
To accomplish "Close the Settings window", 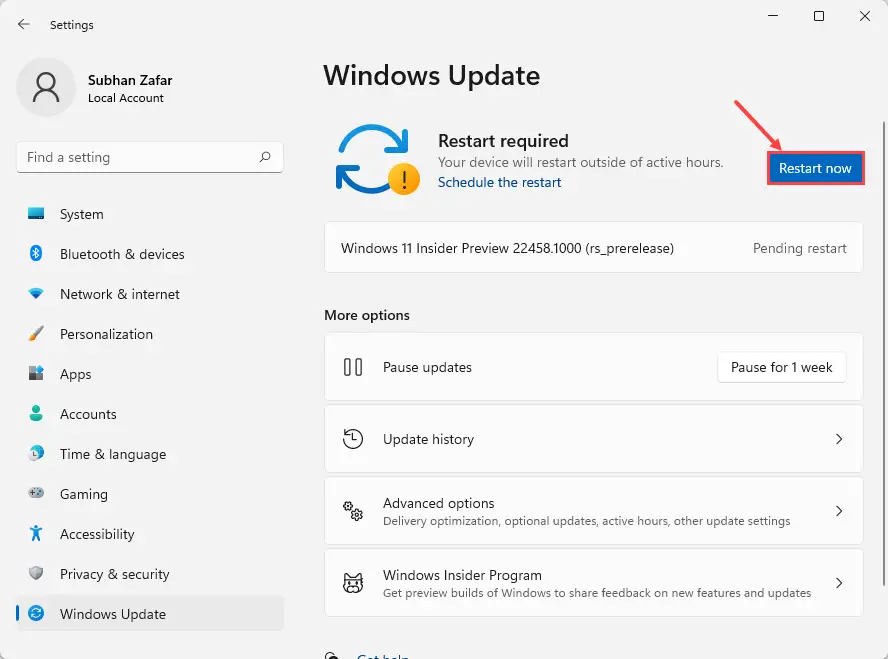I will (x=864, y=16).
